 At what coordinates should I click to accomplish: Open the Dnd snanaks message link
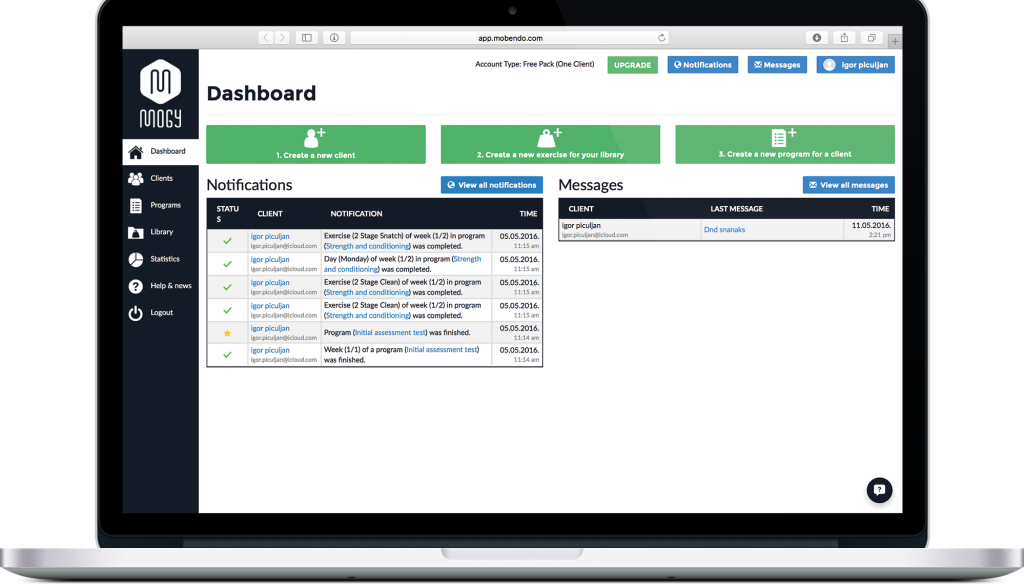click(724, 230)
